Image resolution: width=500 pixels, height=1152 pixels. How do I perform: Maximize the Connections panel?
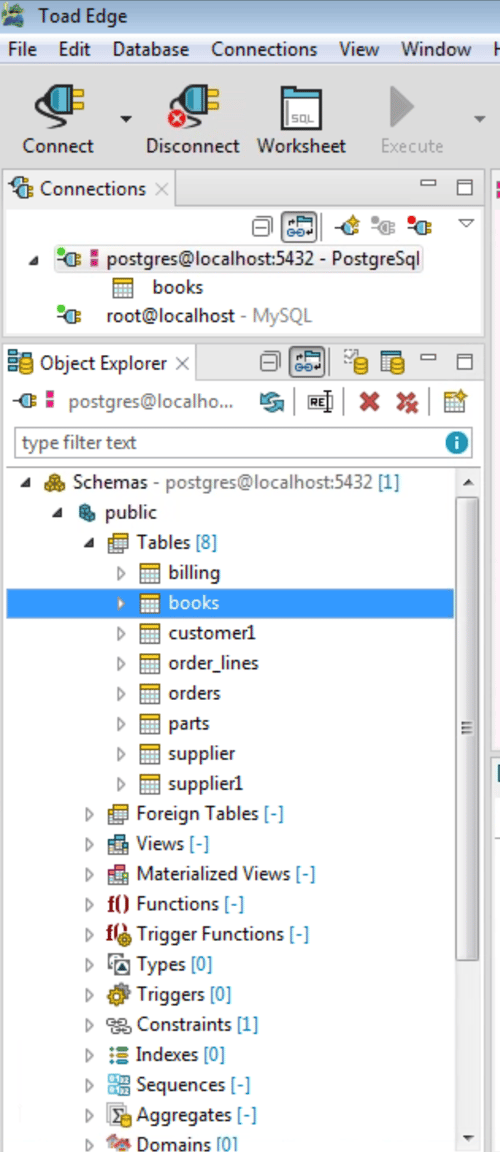click(465, 187)
